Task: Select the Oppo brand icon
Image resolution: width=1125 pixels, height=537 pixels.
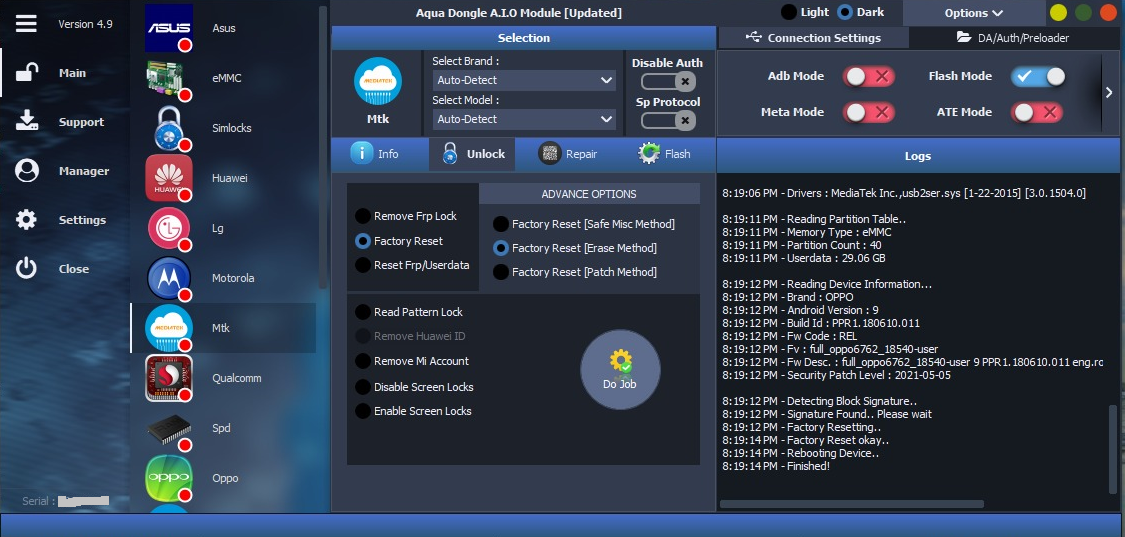Action: (x=169, y=478)
